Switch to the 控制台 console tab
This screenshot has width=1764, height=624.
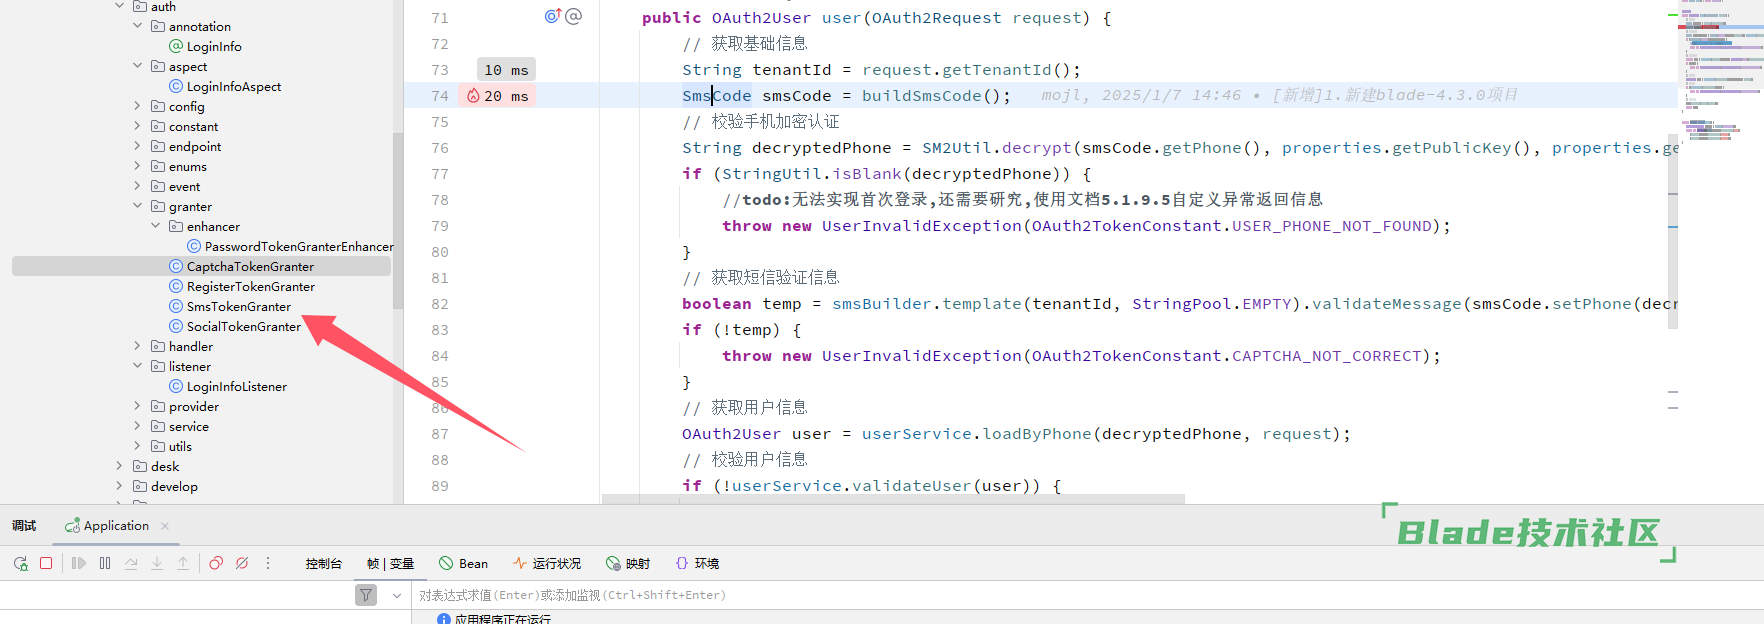click(324, 564)
